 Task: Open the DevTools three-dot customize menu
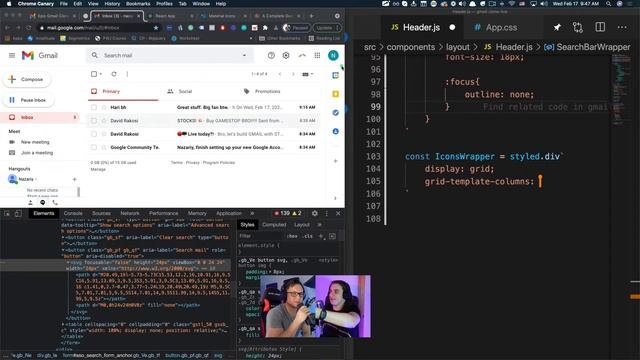point(327,213)
